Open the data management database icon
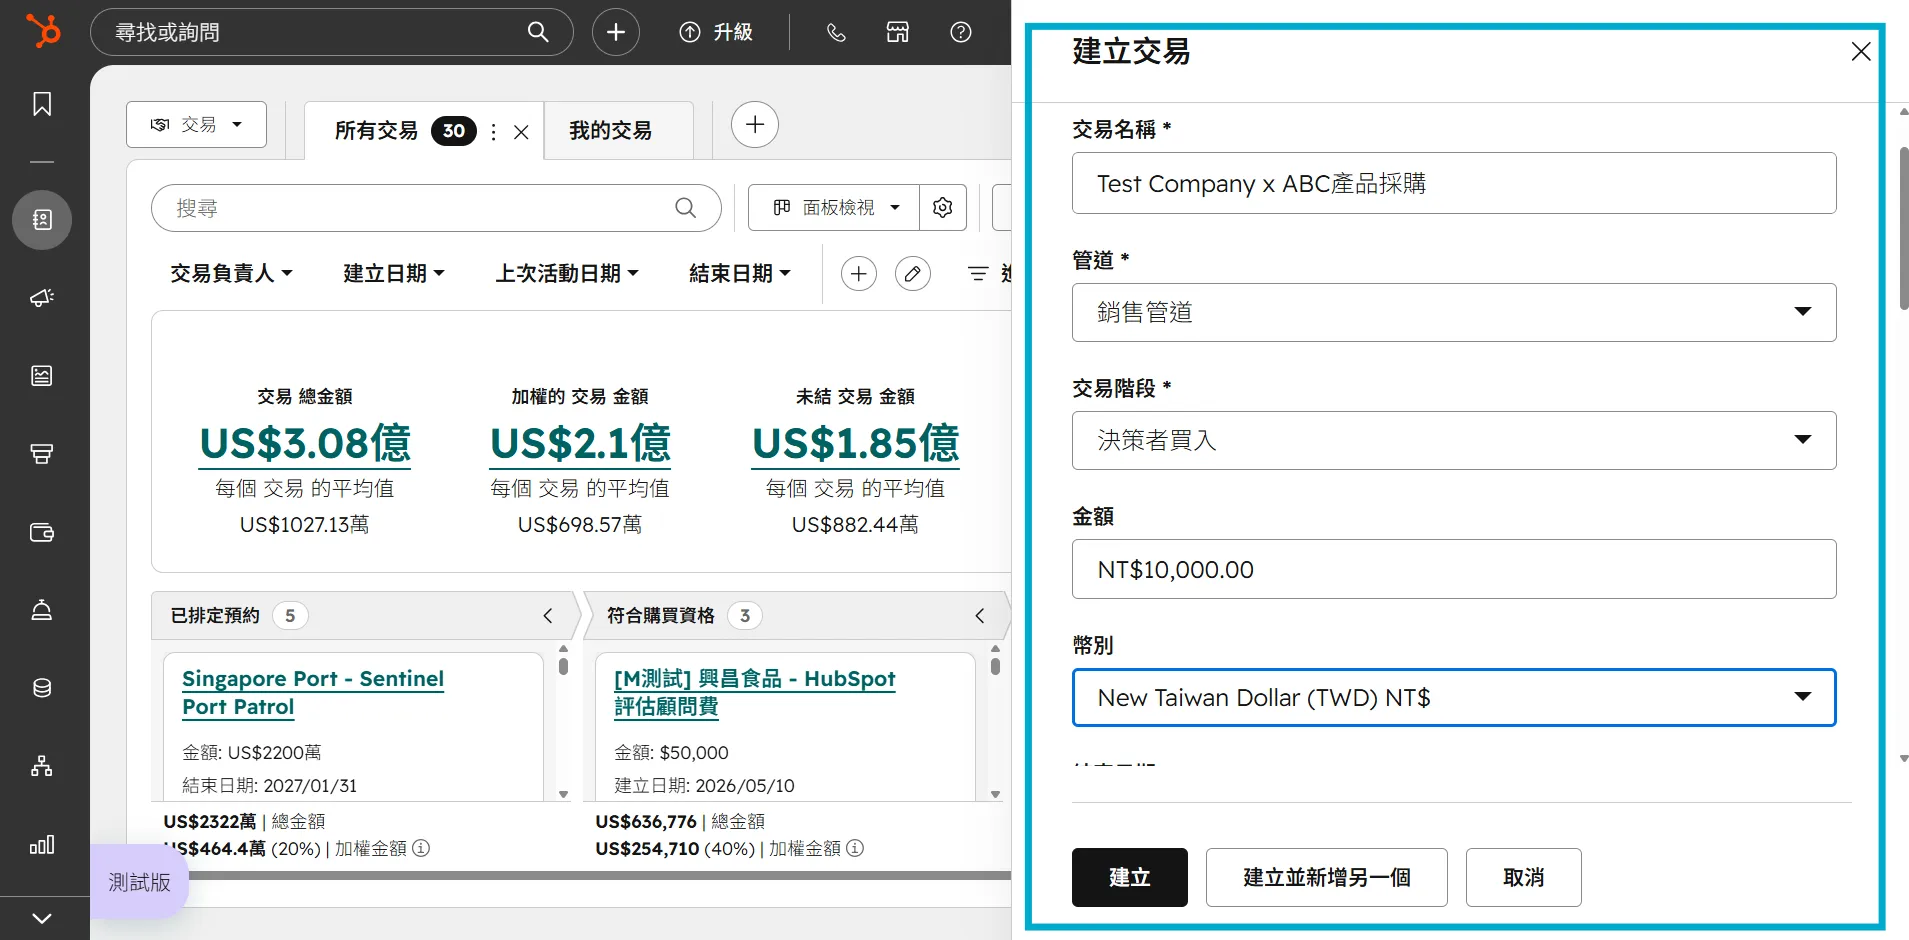 (x=42, y=688)
